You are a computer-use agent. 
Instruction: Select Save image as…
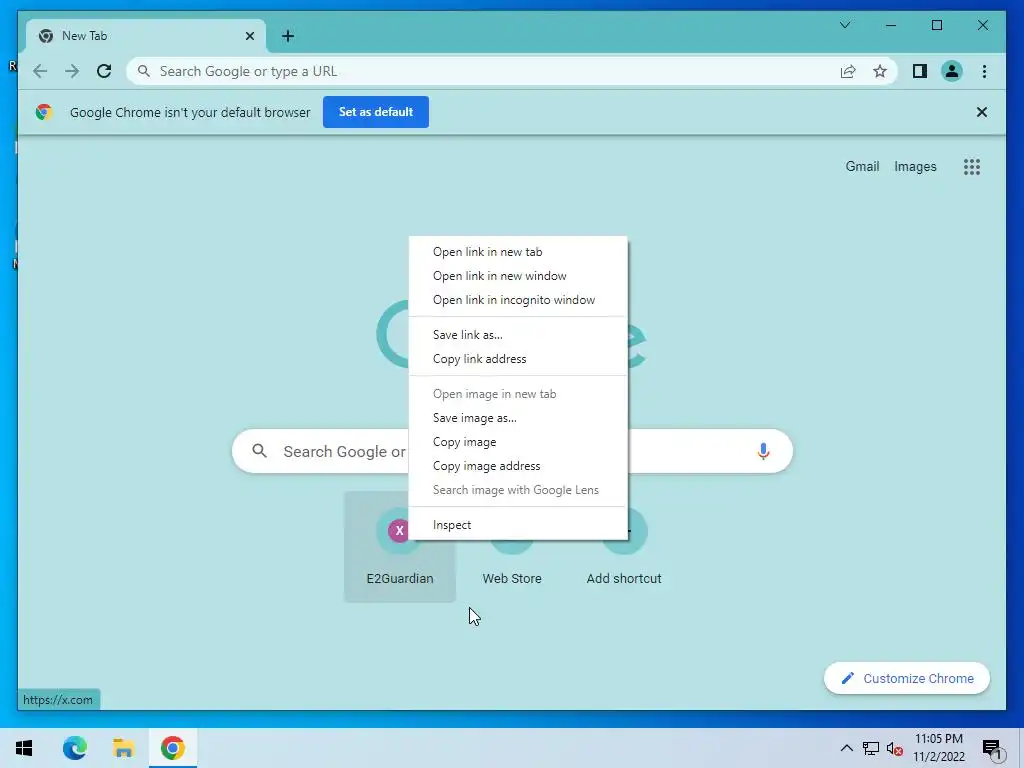(x=518, y=418)
